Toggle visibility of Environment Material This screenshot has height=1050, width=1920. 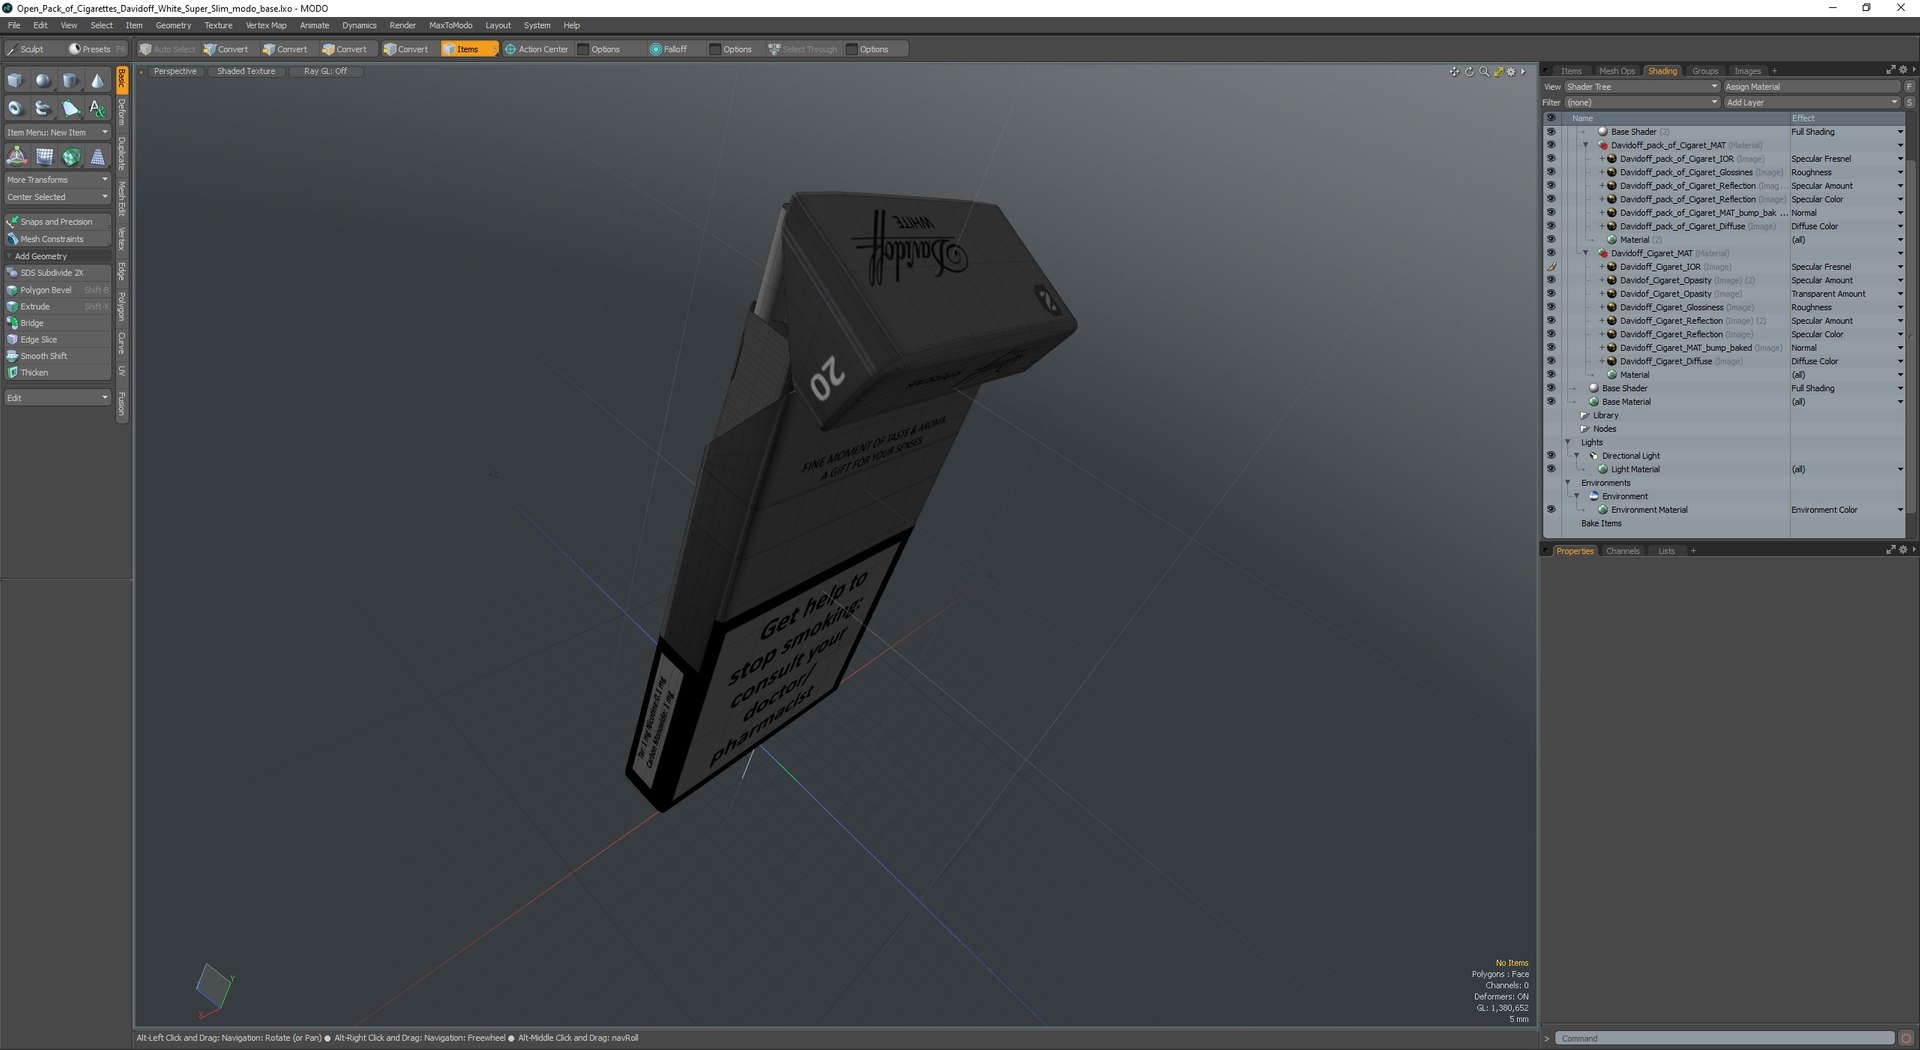coord(1551,510)
